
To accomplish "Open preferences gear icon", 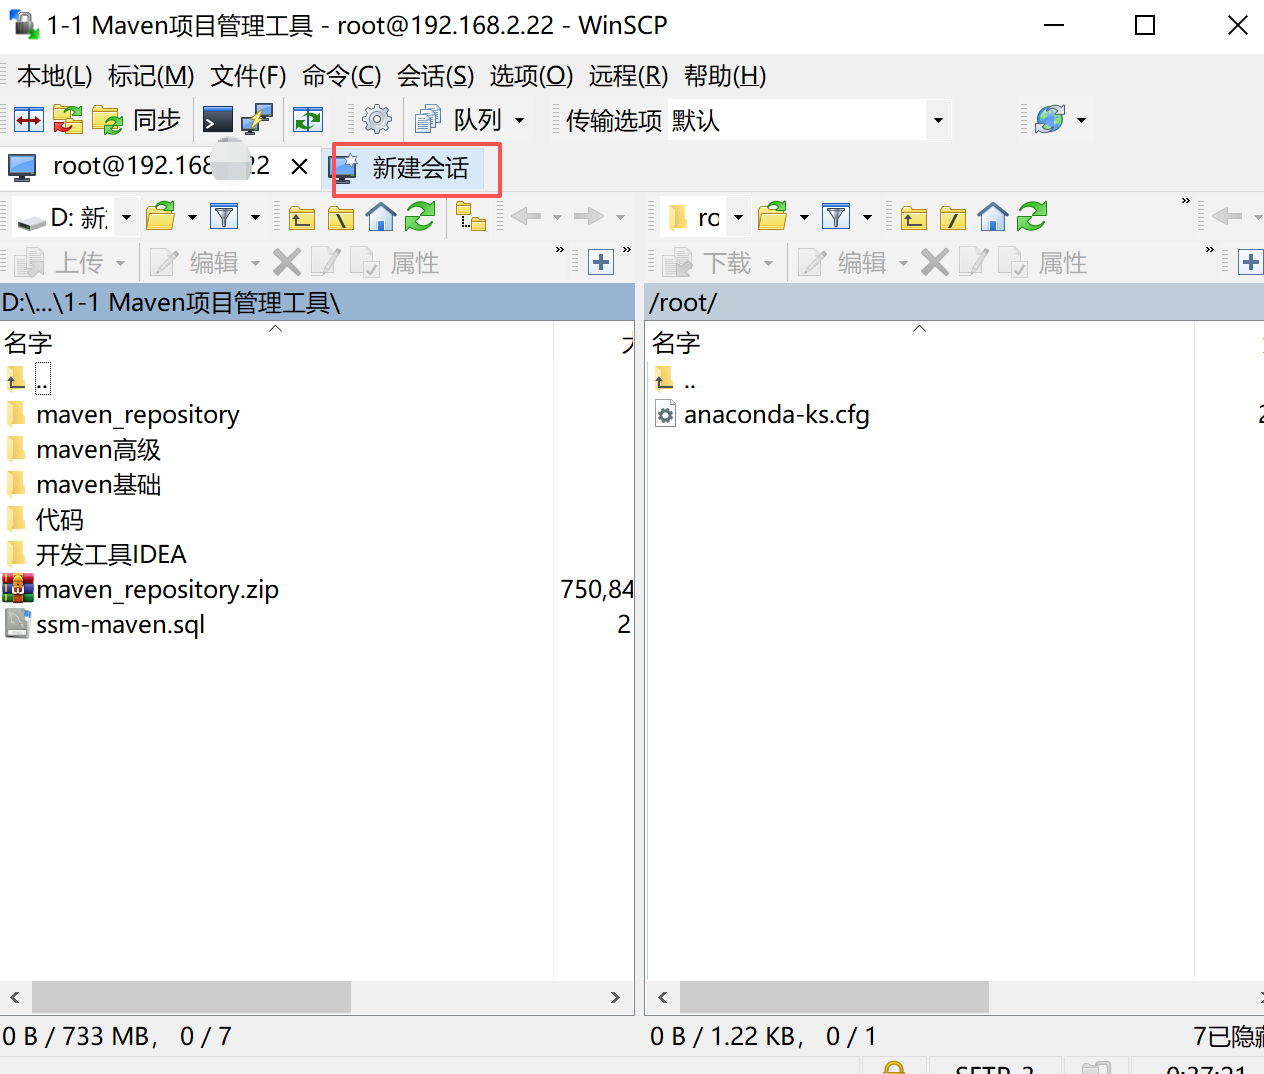I will click(377, 120).
